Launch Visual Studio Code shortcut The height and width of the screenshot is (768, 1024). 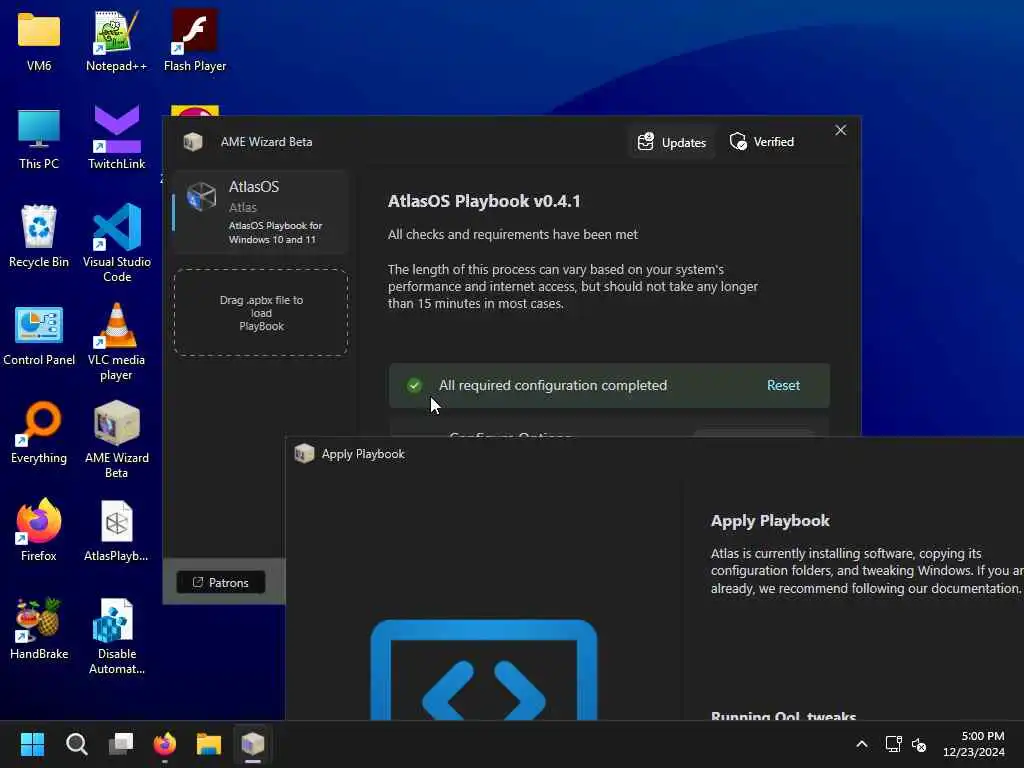pos(116,243)
